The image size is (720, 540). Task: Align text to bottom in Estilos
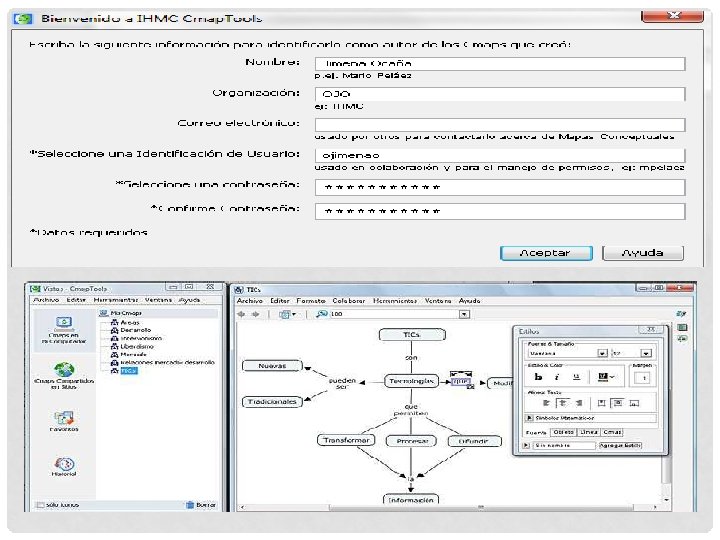(x=634, y=403)
